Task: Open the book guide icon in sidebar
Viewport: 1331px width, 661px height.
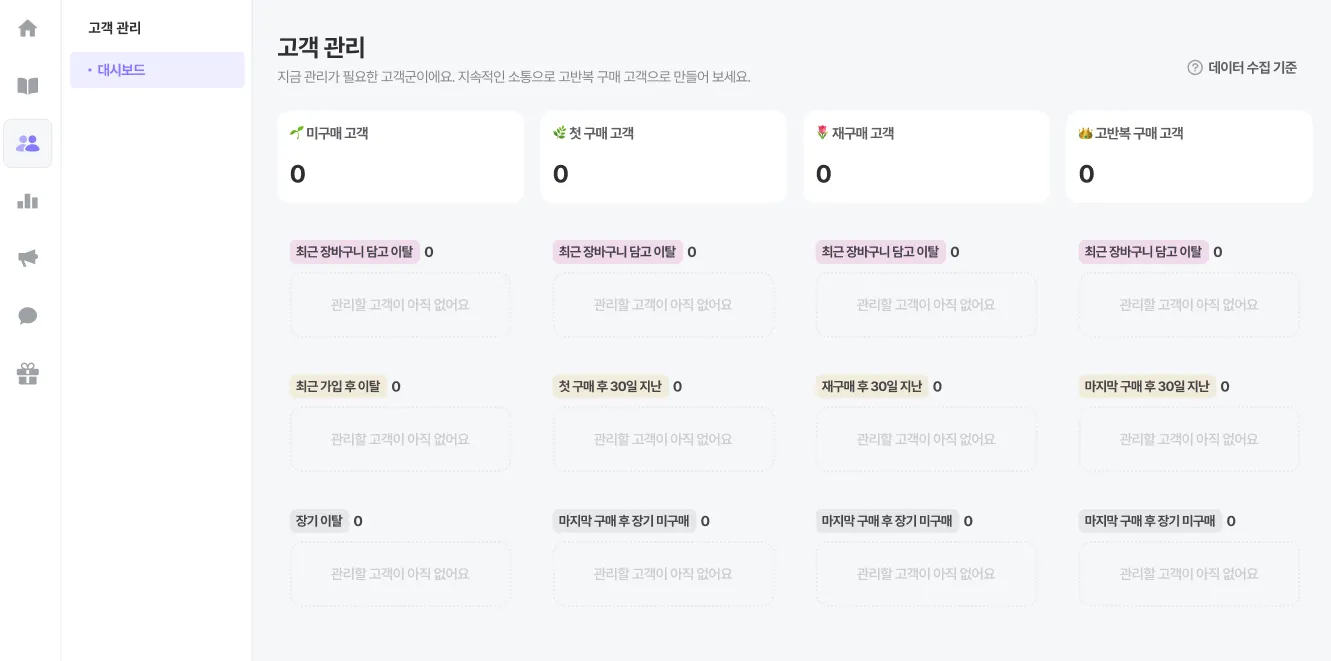Action: pos(28,86)
